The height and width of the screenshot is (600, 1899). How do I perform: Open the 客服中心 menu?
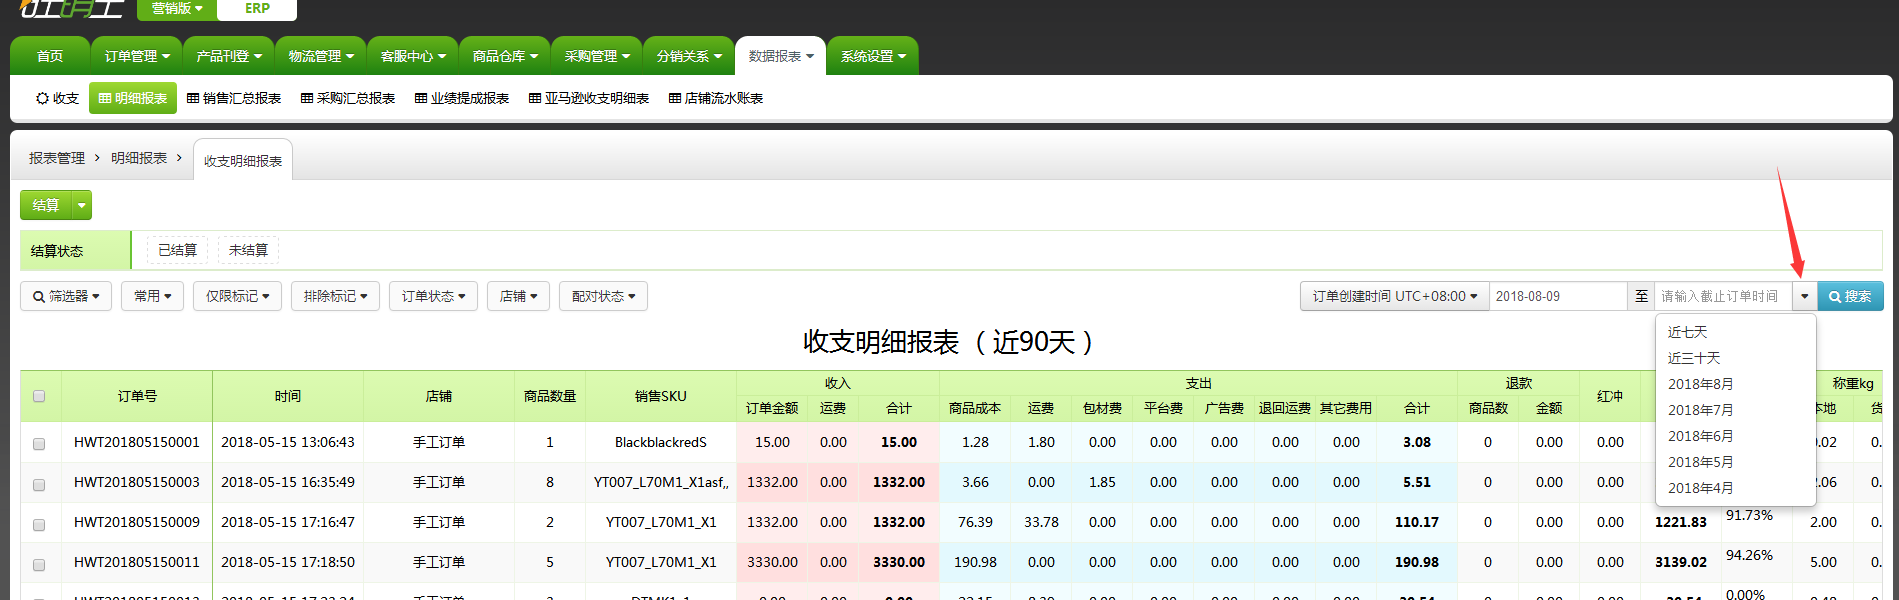(x=413, y=56)
